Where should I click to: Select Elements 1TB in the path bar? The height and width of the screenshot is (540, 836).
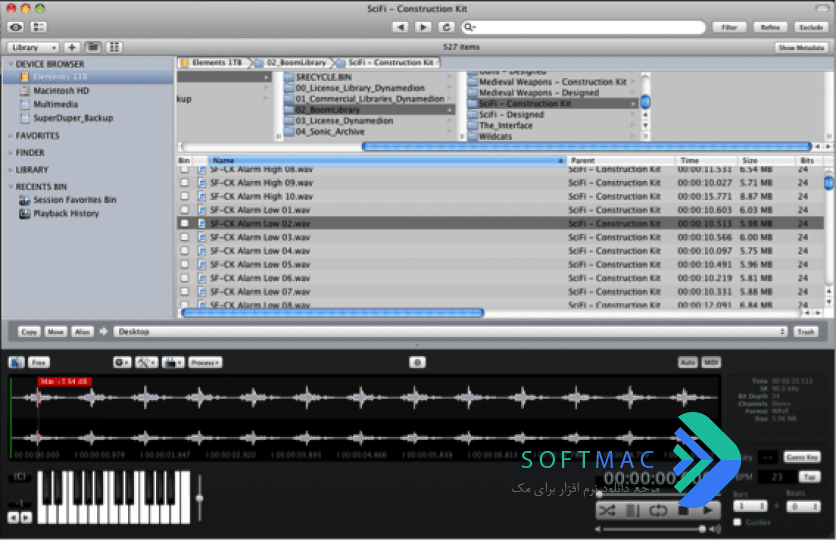click(212, 63)
